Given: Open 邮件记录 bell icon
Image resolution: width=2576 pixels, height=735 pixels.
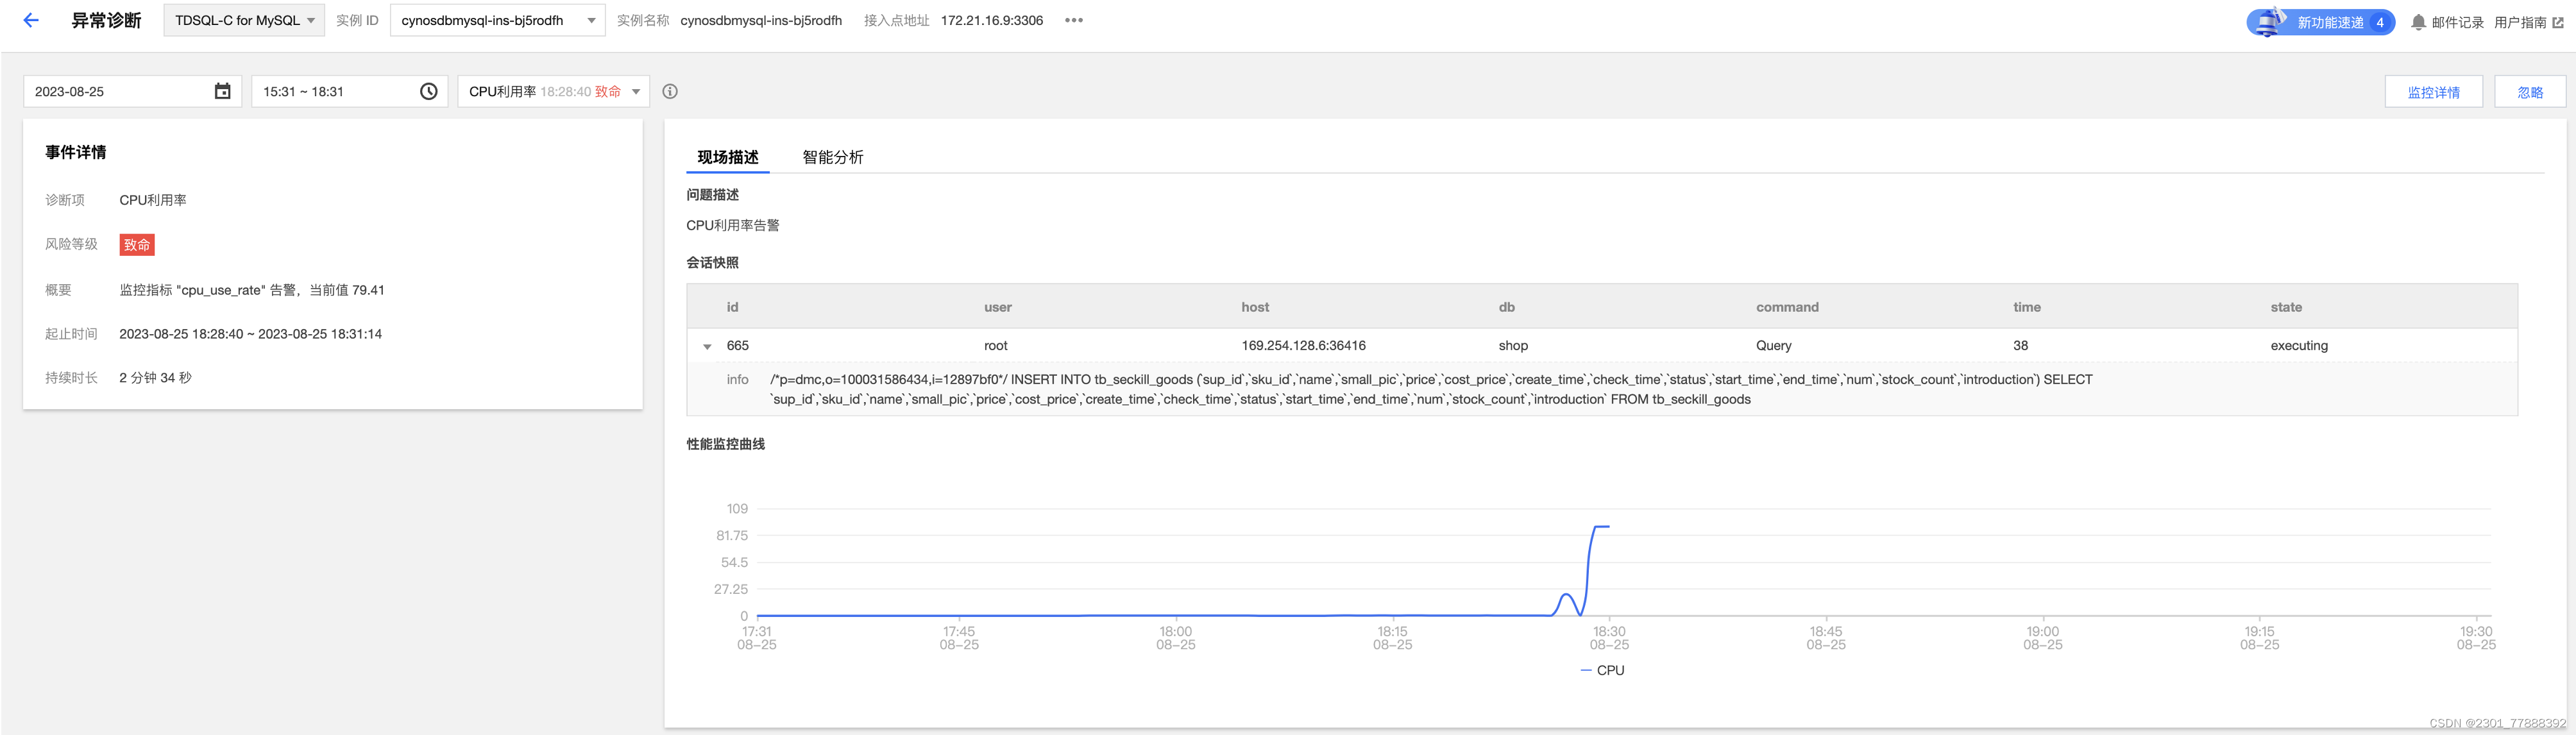Looking at the screenshot, I should (2418, 22).
